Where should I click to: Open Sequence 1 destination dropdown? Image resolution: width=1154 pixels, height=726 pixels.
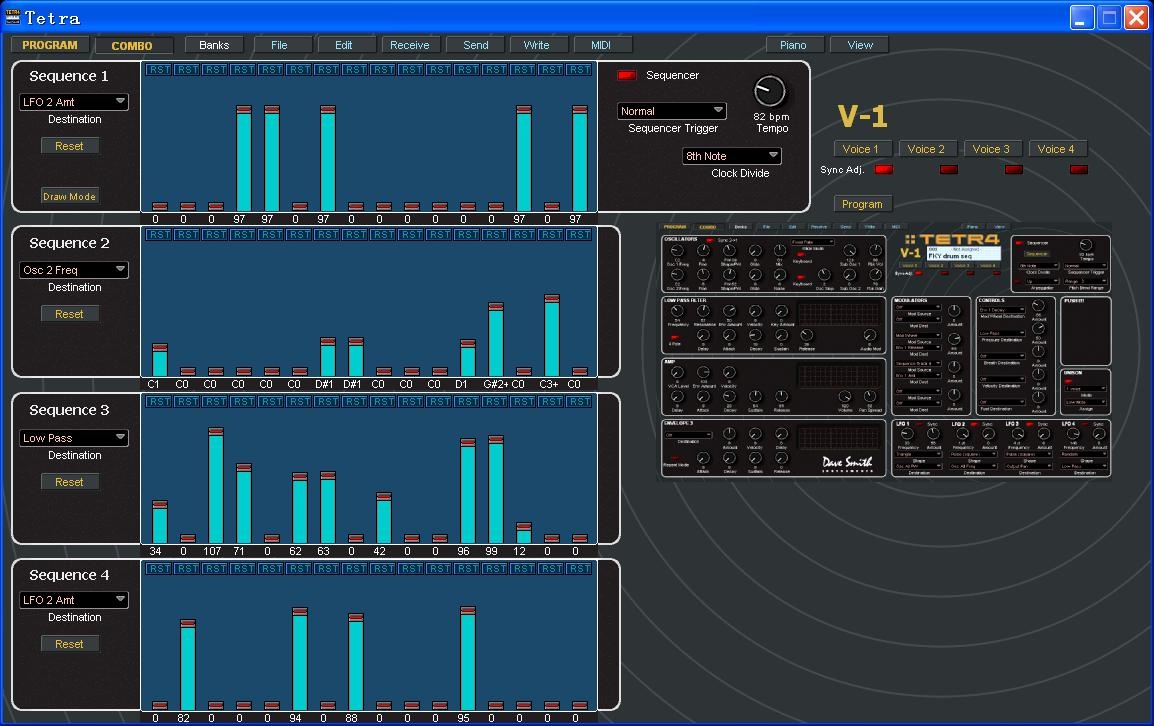tap(74, 102)
